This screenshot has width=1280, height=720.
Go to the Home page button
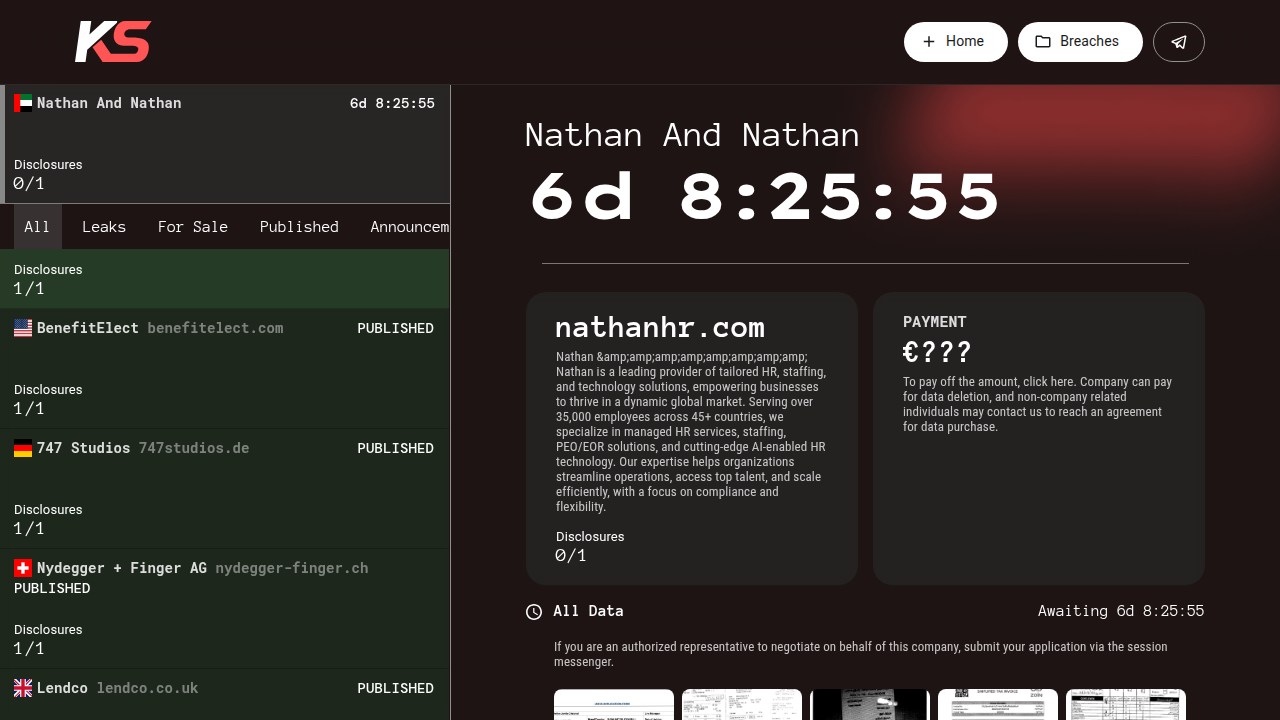coord(956,42)
